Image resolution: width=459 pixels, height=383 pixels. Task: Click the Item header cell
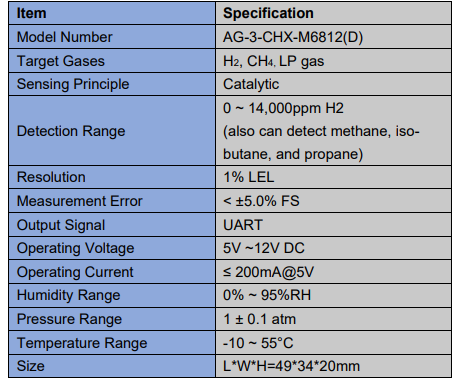point(112,13)
